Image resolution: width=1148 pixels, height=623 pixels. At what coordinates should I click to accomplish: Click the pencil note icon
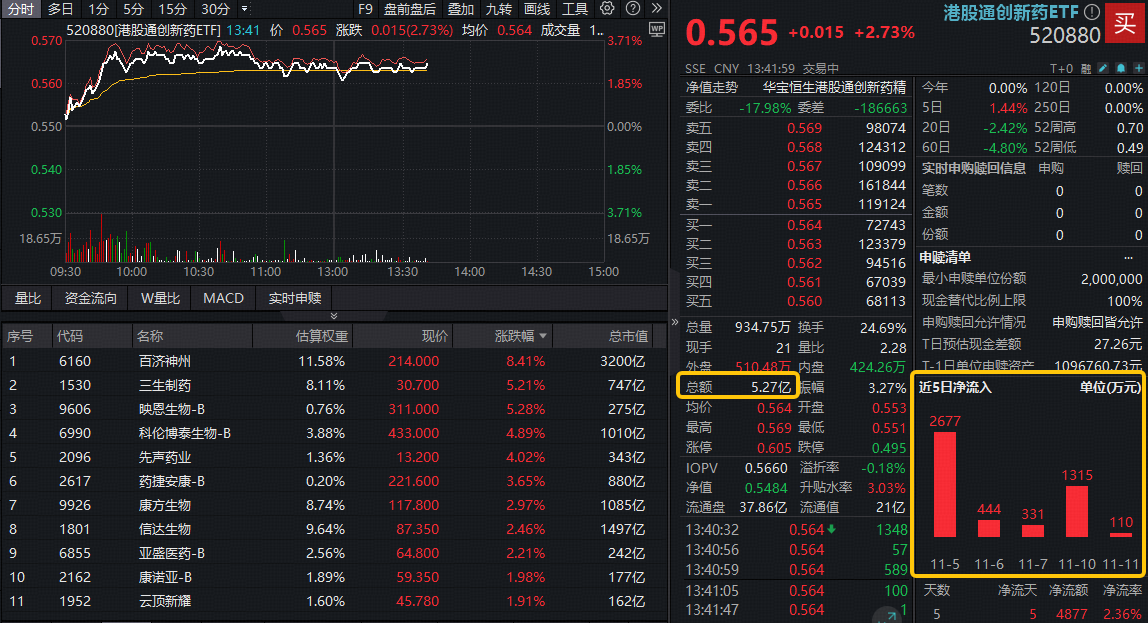[1103, 68]
